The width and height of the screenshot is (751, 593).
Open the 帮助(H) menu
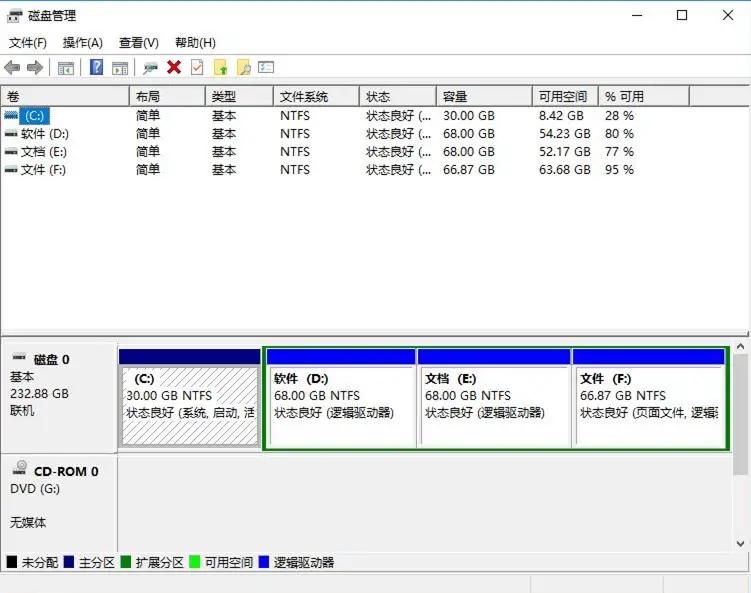(195, 43)
